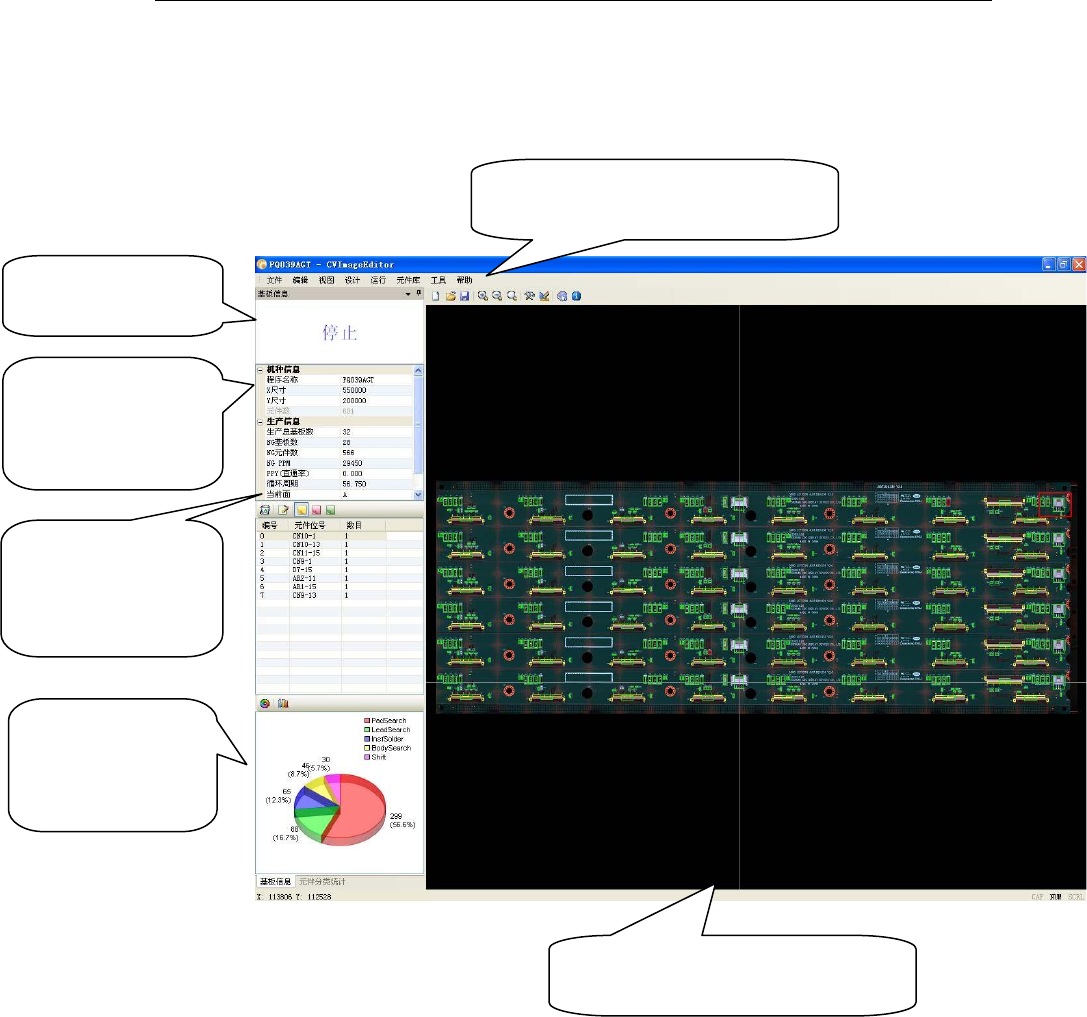
Task: Click the 停止 status label
Action: click(340, 333)
